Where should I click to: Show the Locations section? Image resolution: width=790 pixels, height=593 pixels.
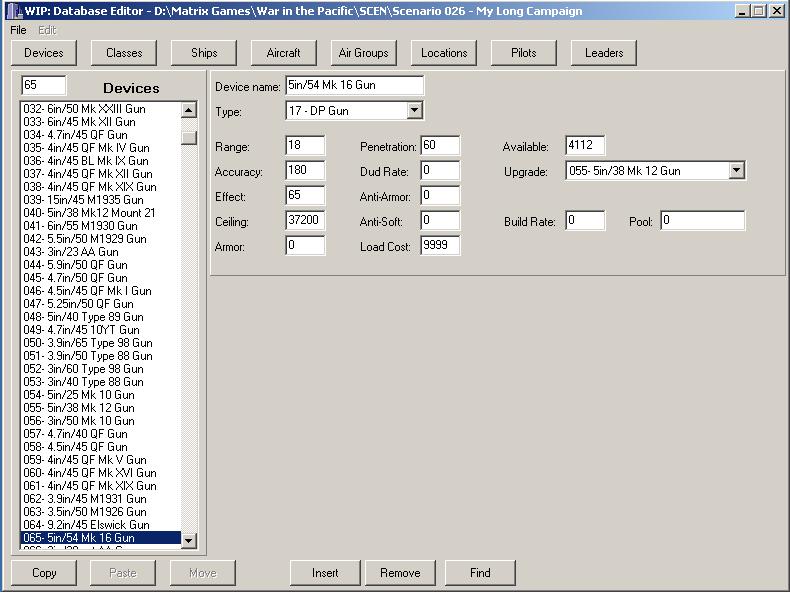[444, 53]
